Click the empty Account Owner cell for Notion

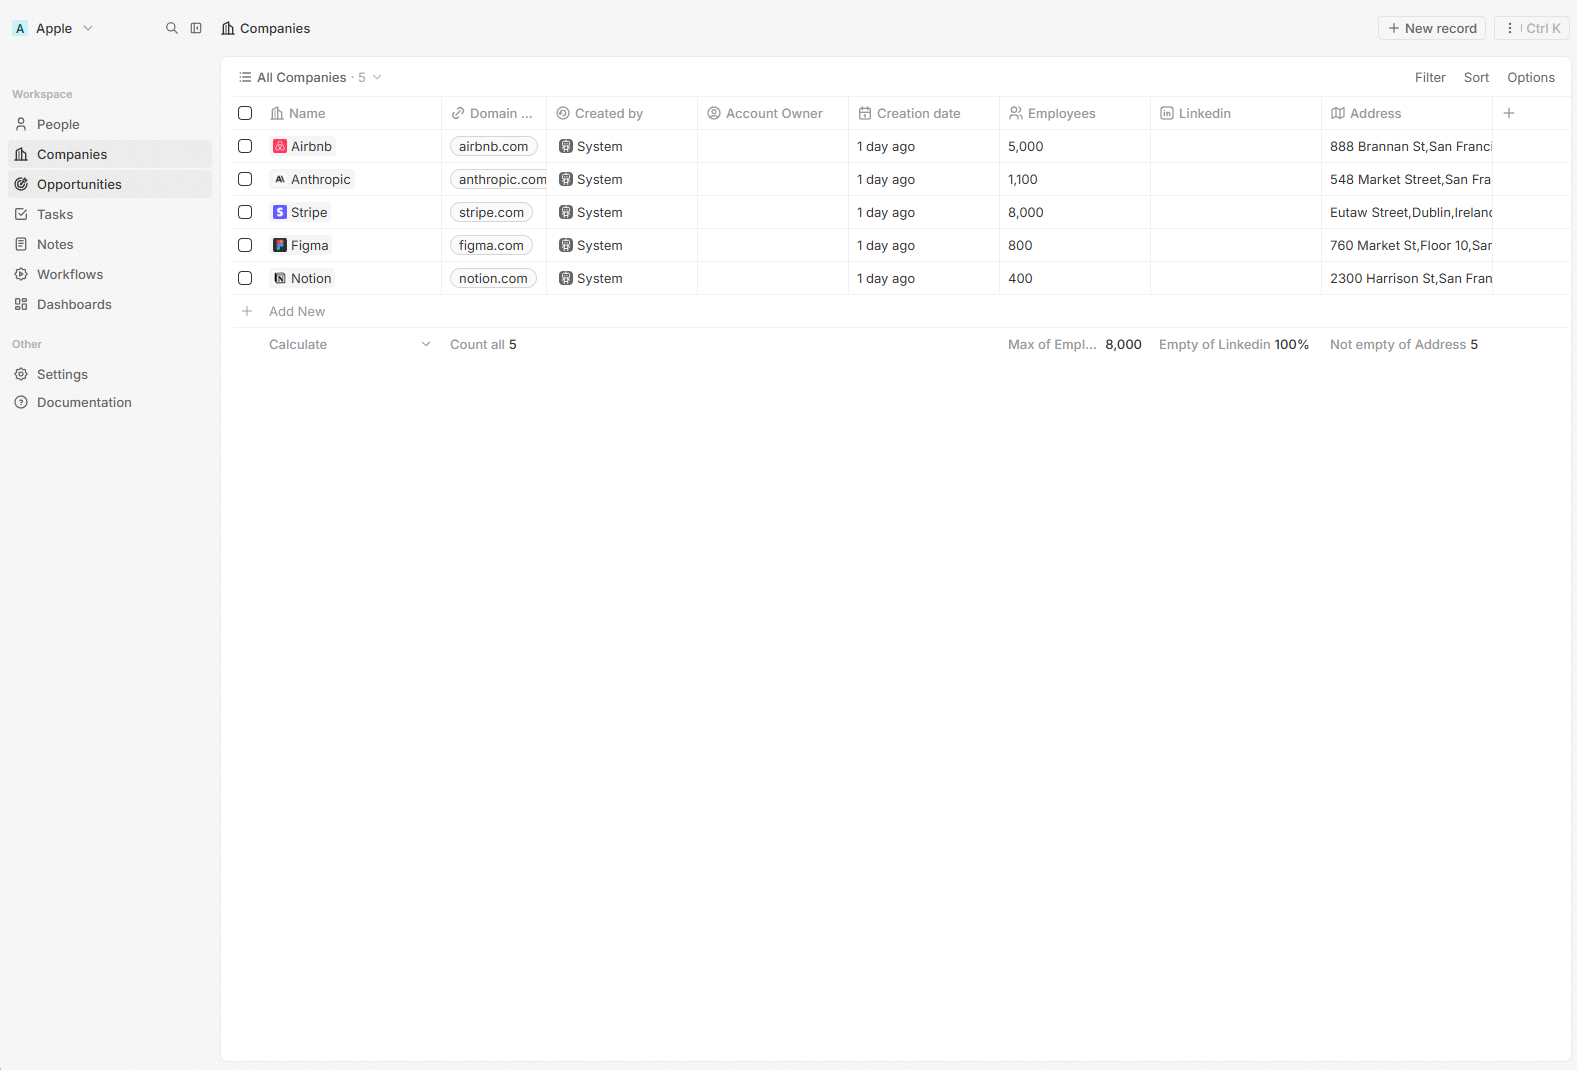coord(773,278)
